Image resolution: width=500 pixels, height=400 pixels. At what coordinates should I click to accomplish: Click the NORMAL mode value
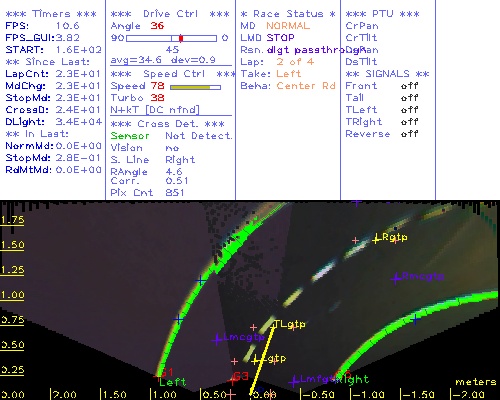pyautogui.click(x=288, y=26)
